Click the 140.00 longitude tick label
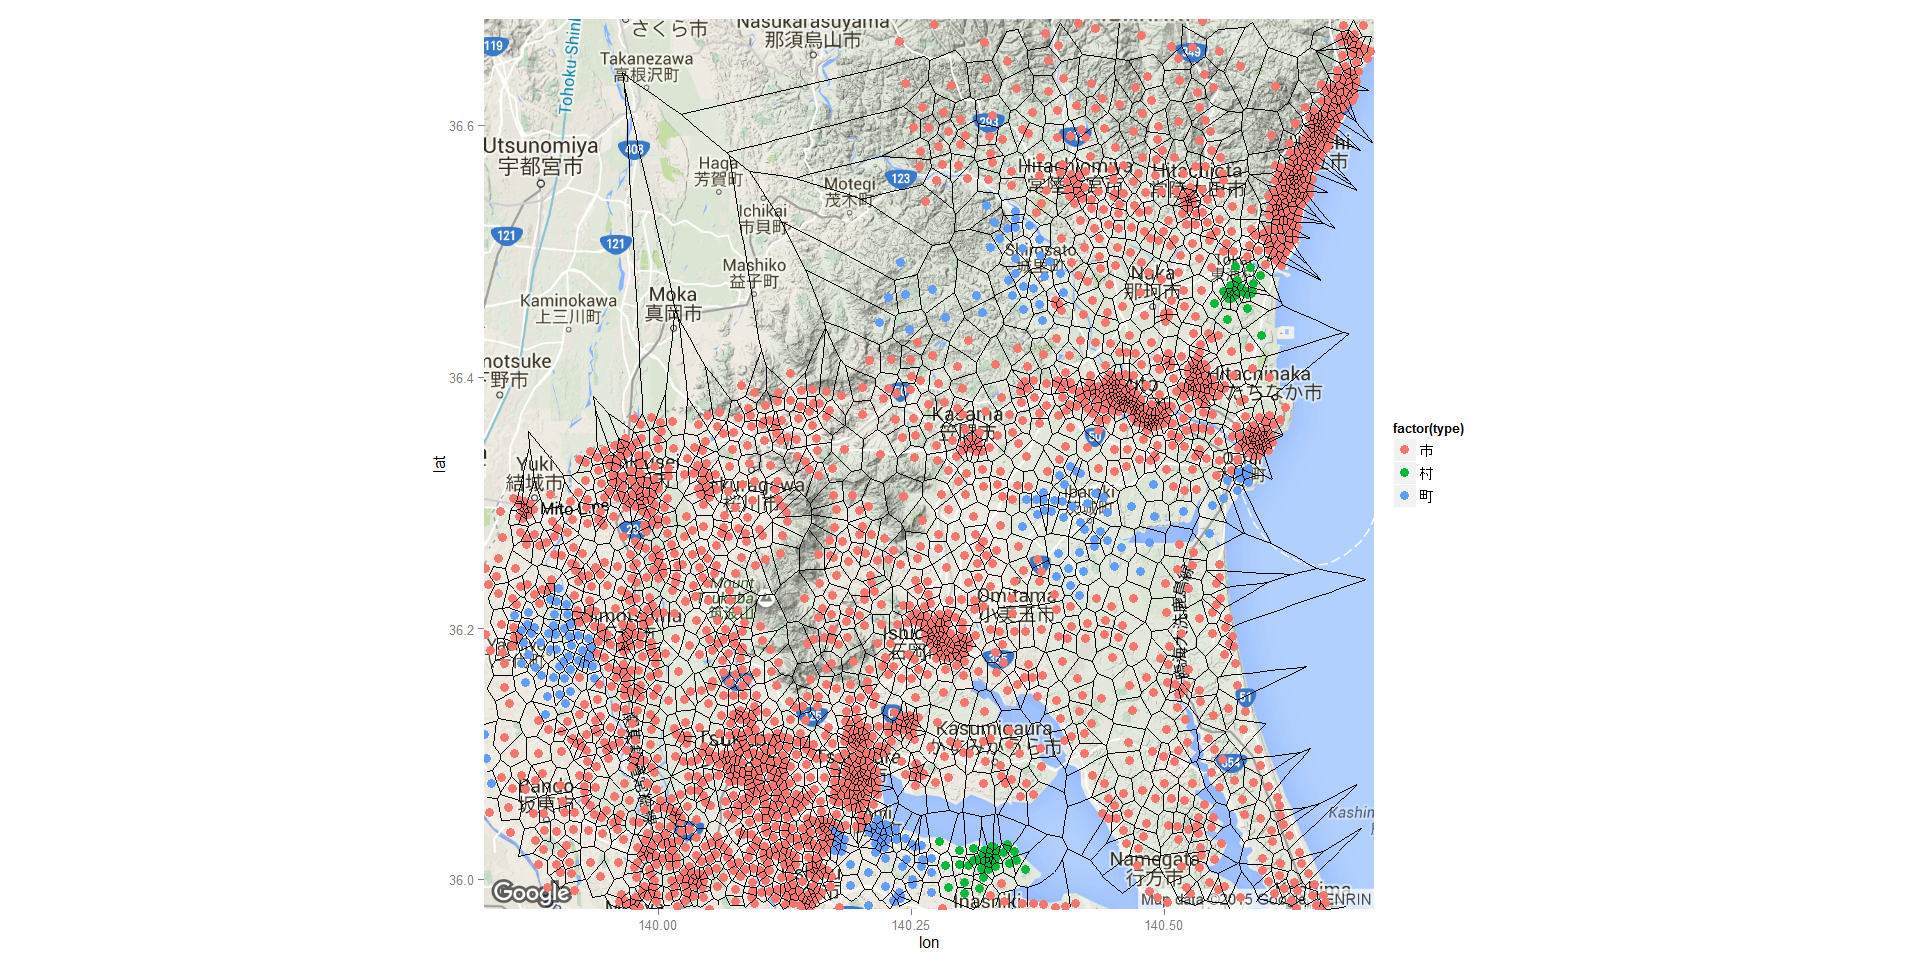Screen dimensions: 1920x962 coord(658,925)
